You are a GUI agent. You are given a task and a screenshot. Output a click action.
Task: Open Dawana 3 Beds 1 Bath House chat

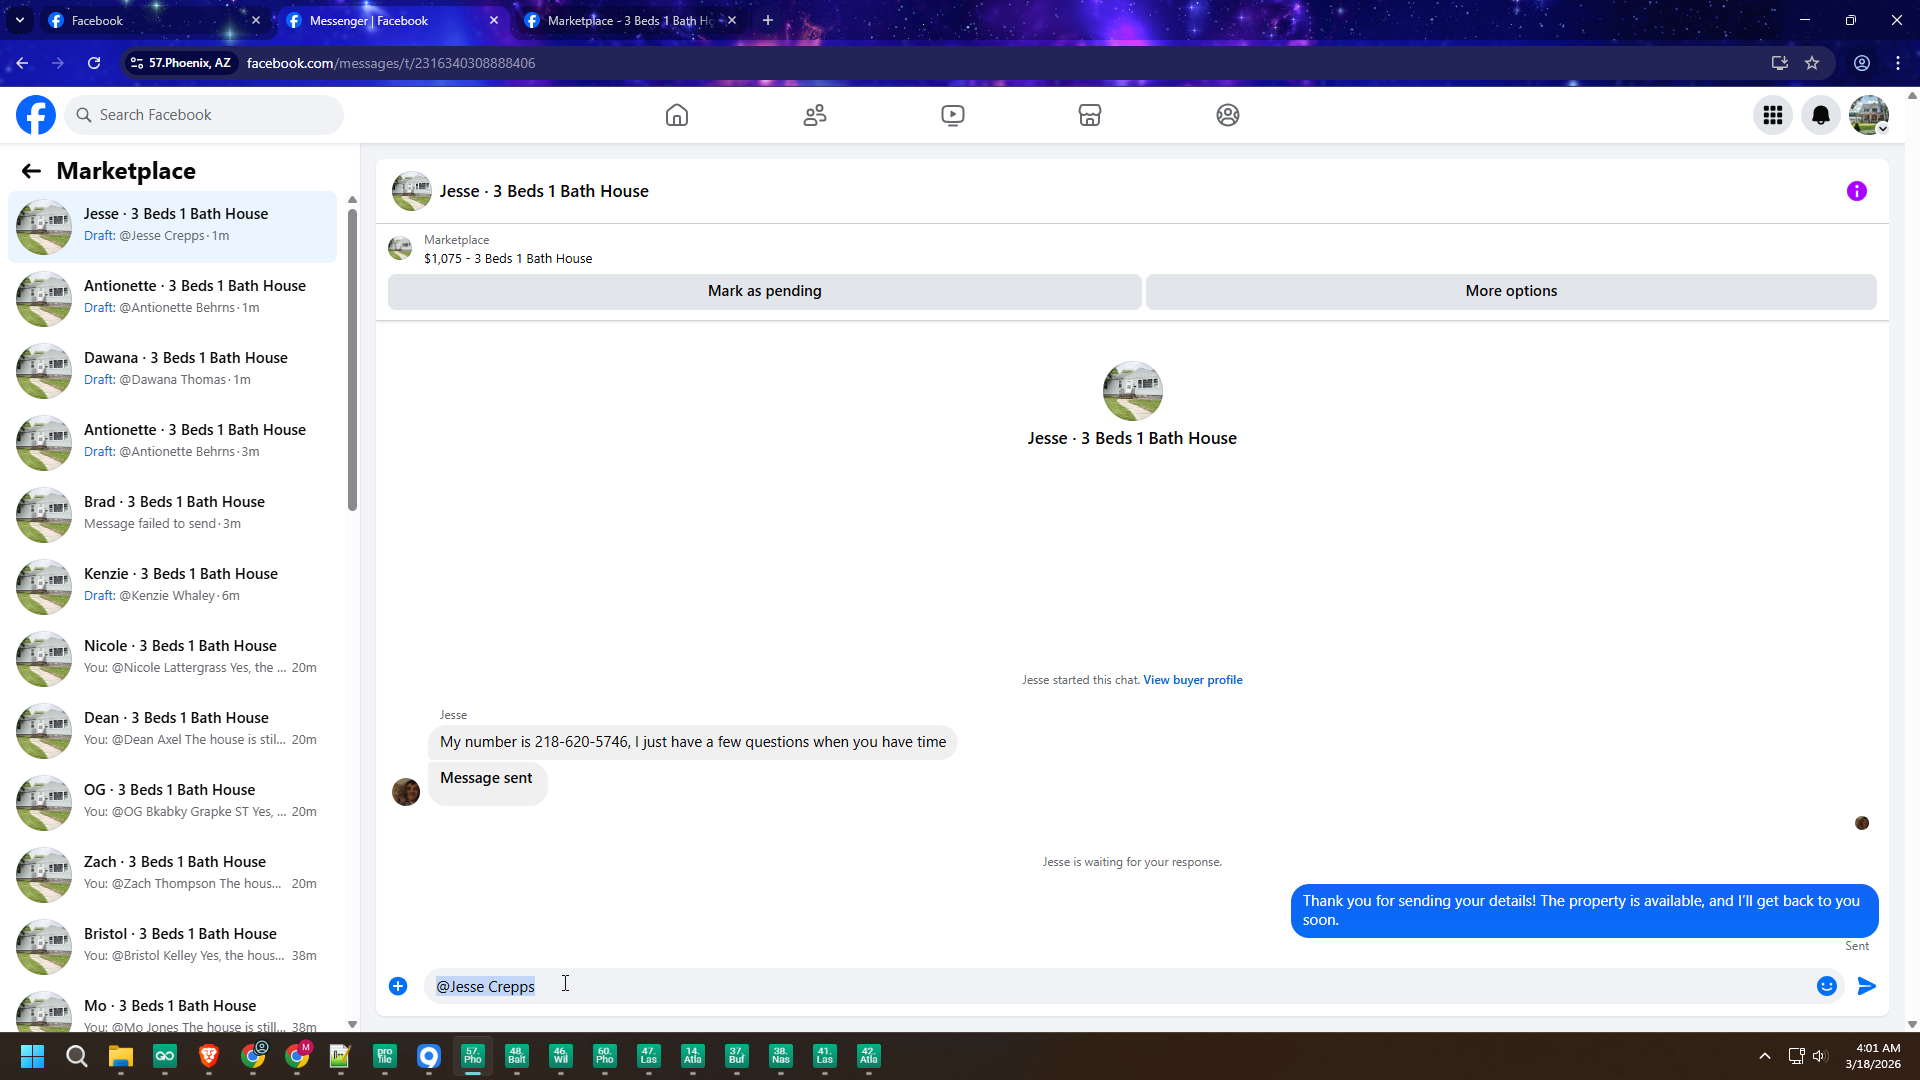[173, 371]
